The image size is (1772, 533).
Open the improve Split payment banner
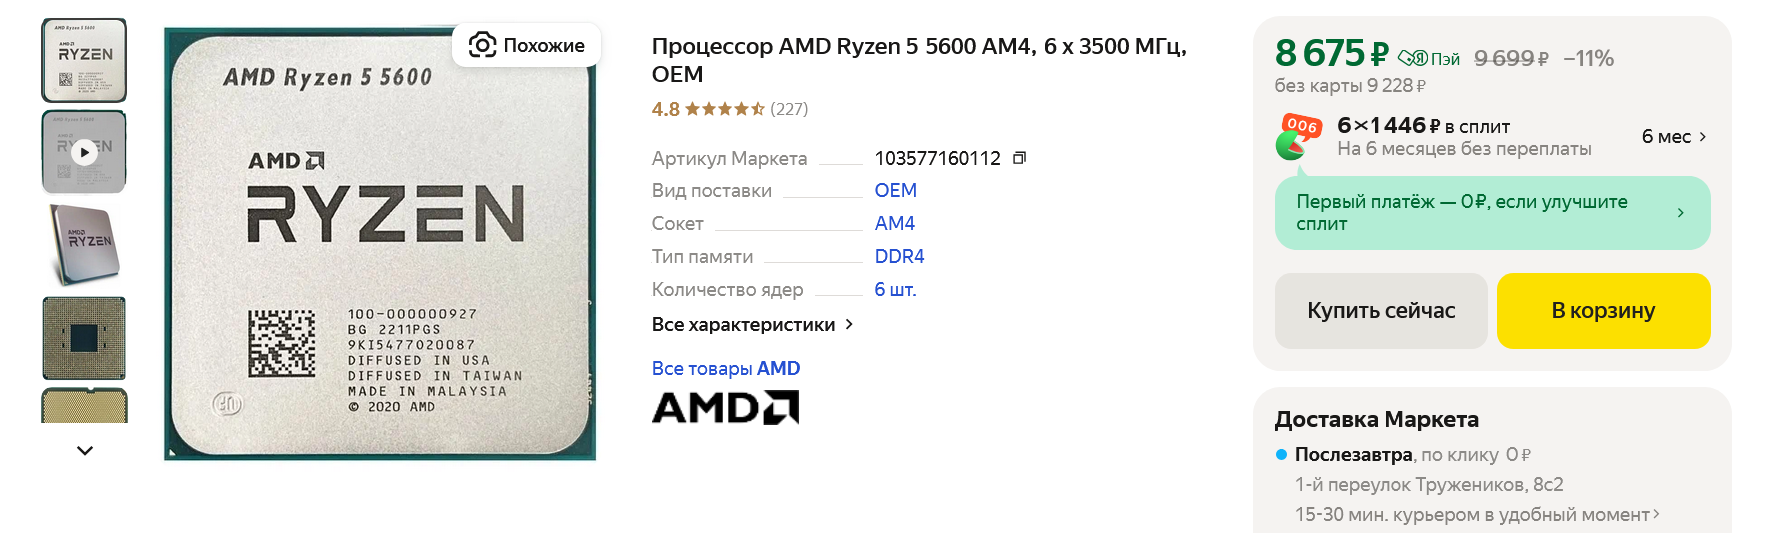tap(1491, 213)
